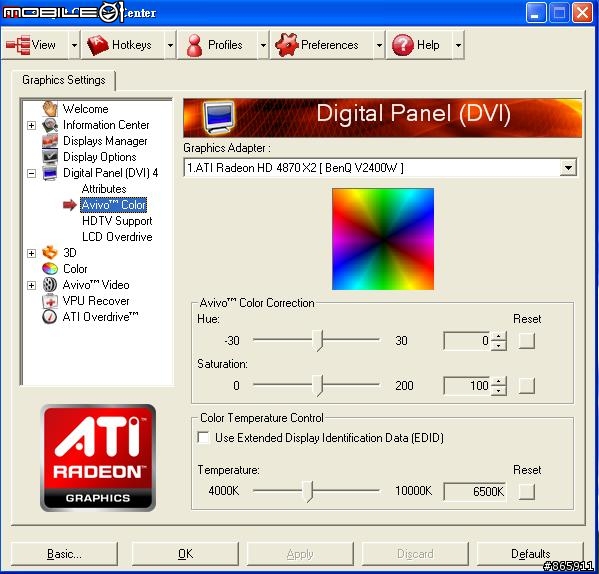Click the Help question mark icon
Screen dimensions: 599x574
tap(403, 45)
